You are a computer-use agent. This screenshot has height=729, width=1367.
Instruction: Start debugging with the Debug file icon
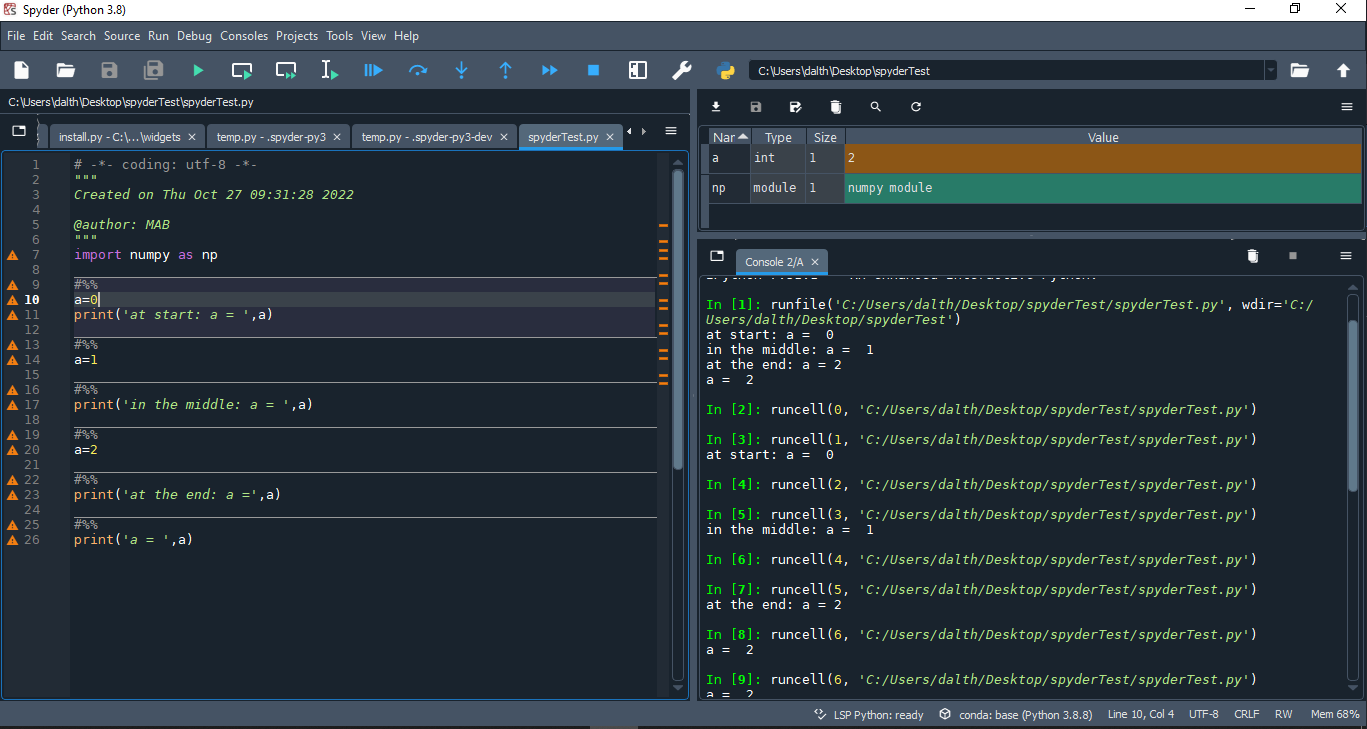[373, 70]
